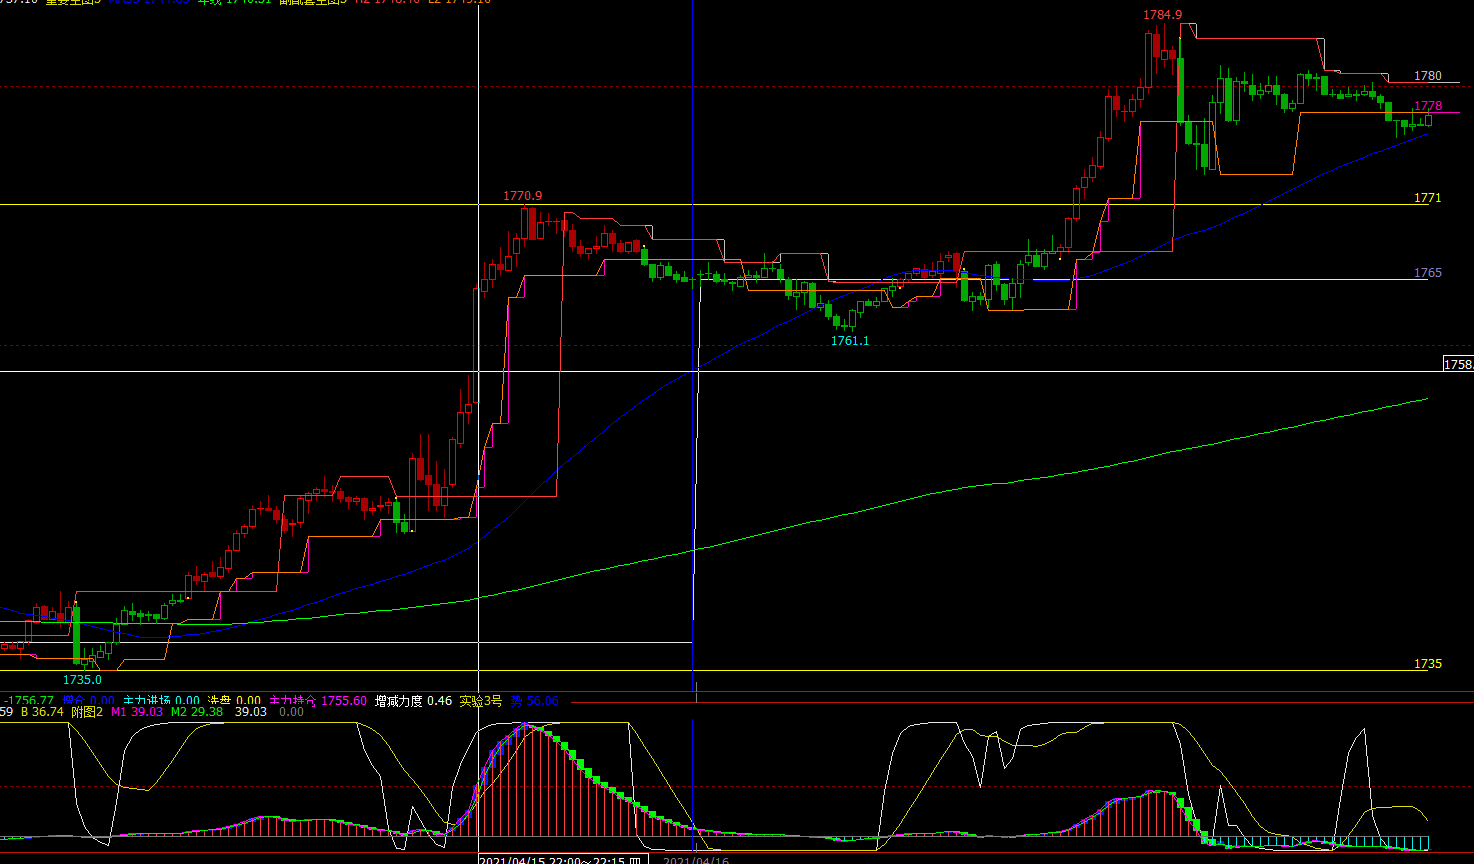Screen dimensions: 1474x864
Task: Select the yellow 1771 horizontal line label
Action: [x=1427, y=198]
